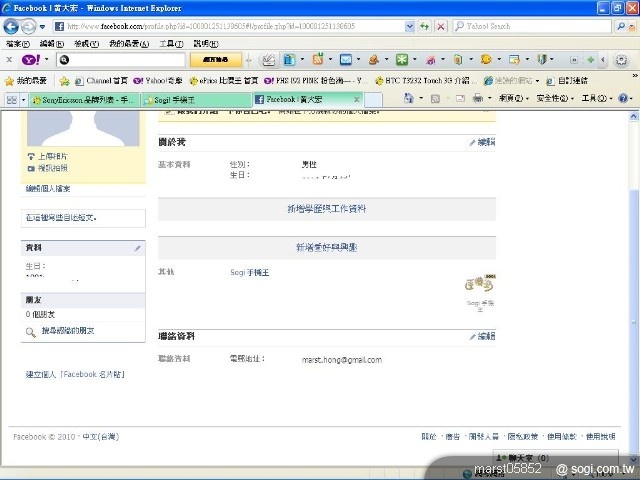Open the 網頁(P) command dropdown
Viewport: 640px width, 480px height.
(513, 98)
